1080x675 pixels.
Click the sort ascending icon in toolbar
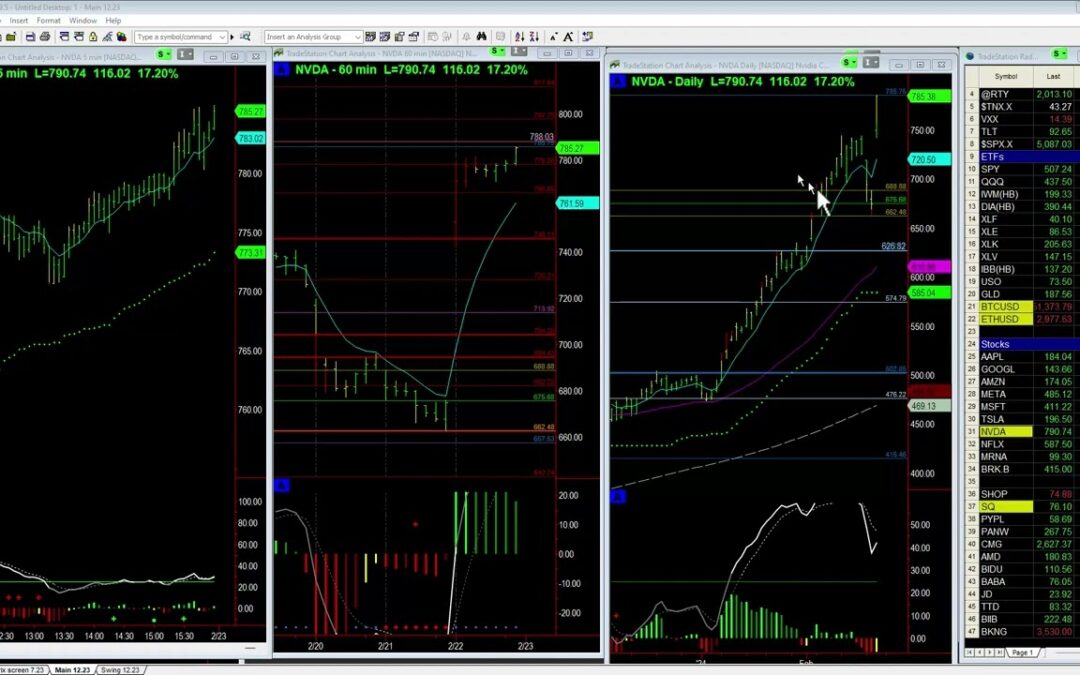pyautogui.click(x=519, y=37)
